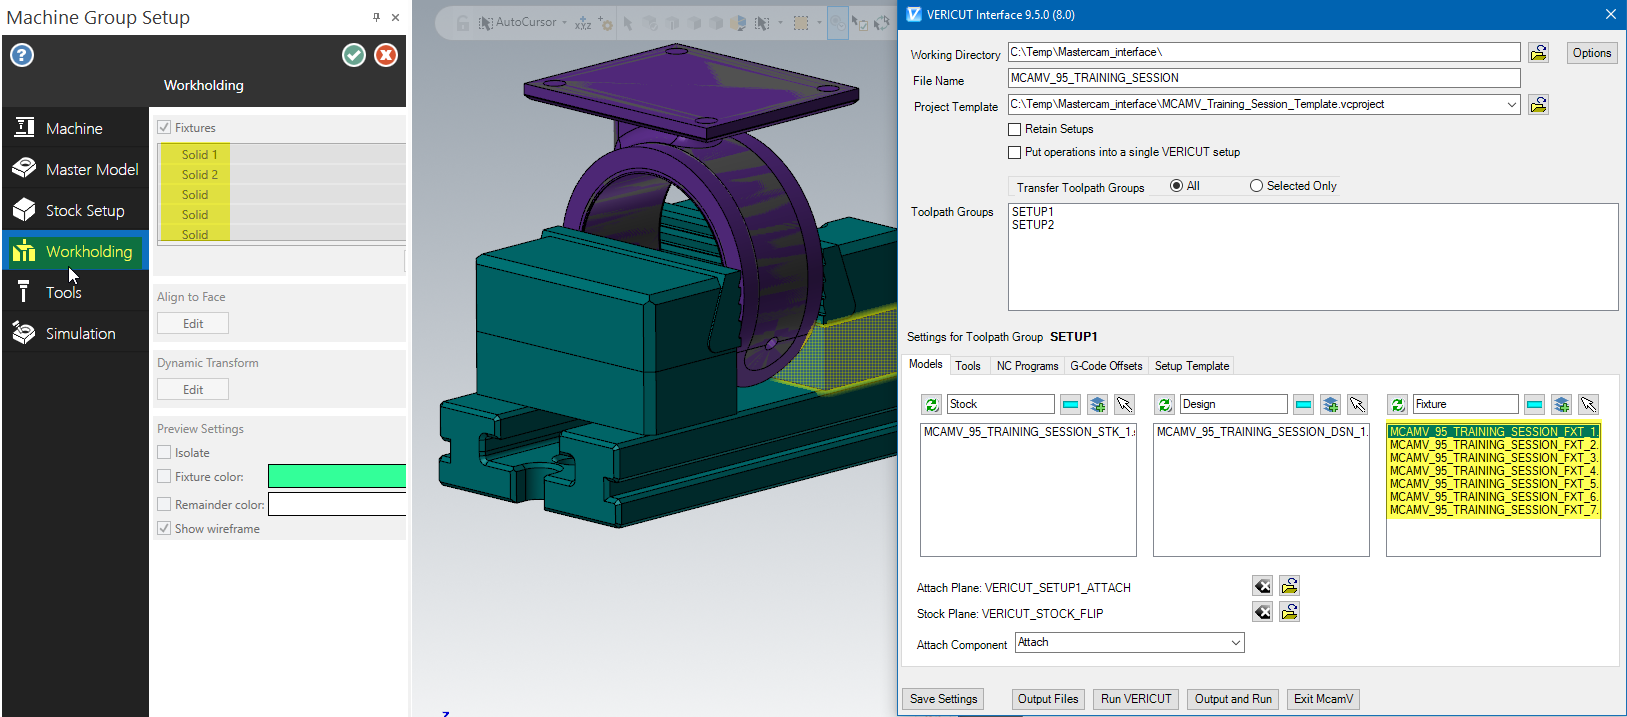Open the Machine section in the sidebar
Image resolution: width=1627 pixels, height=717 pixels.
(x=76, y=128)
